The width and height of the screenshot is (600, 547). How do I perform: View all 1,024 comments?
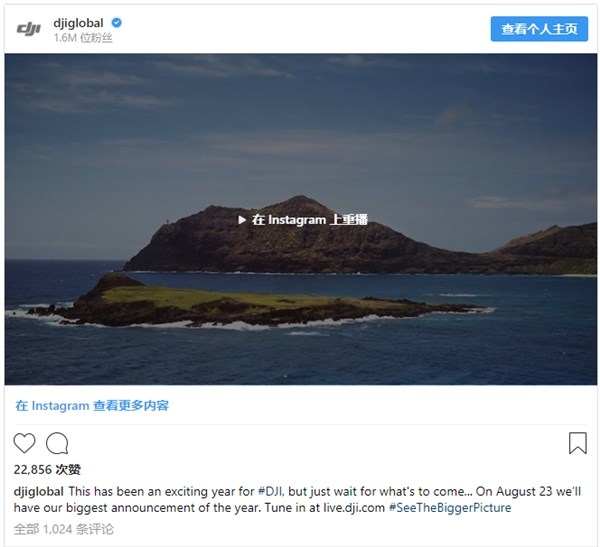click(64, 529)
